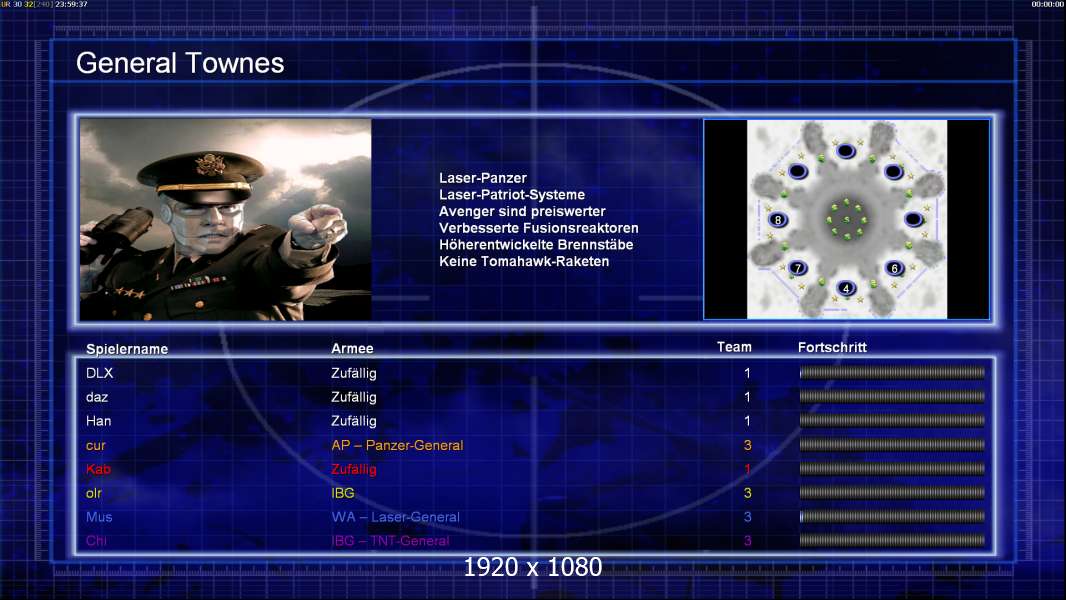Click olr loading progress bar

tap(892, 493)
